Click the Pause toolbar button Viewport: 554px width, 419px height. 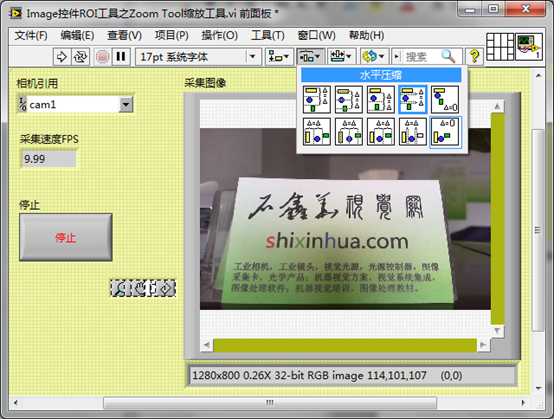(x=121, y=57)
